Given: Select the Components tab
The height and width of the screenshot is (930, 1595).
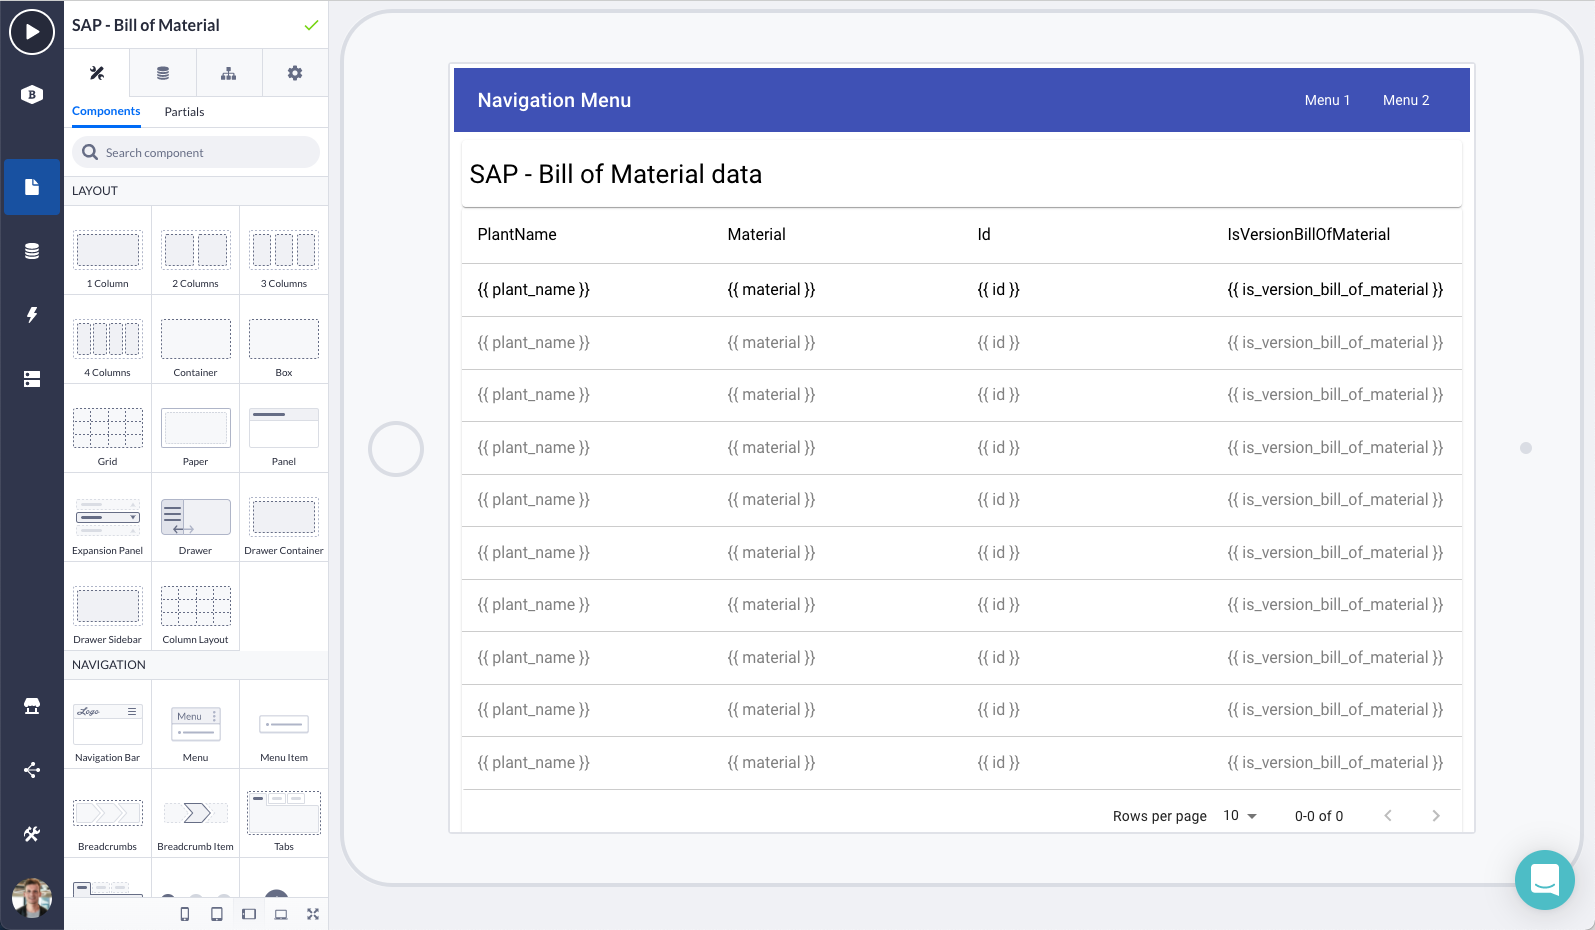Looking at the screenshot, I should (106, 111).
